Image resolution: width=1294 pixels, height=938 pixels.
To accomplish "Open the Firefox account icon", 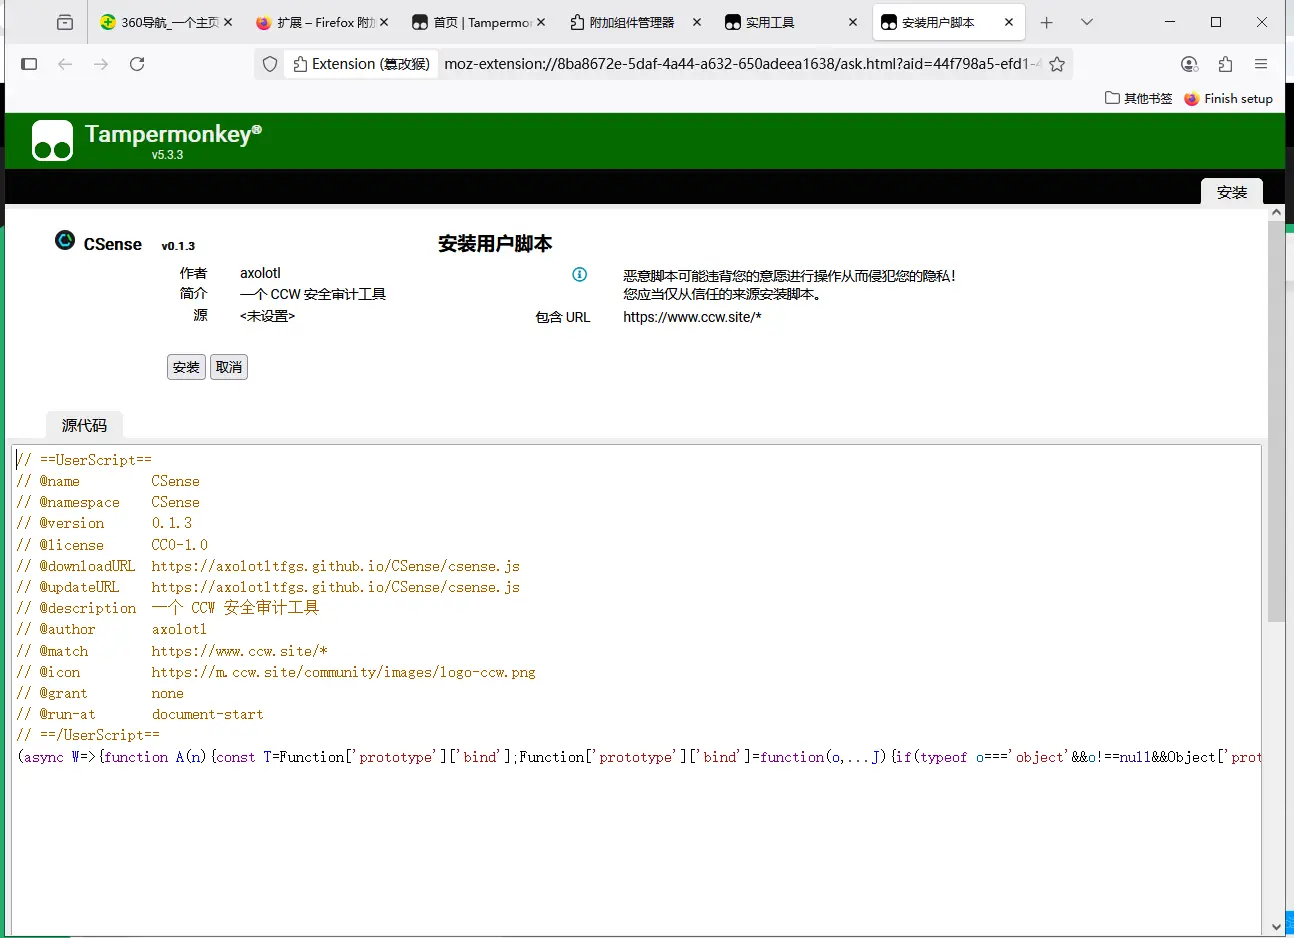I will coord(1189,64).
